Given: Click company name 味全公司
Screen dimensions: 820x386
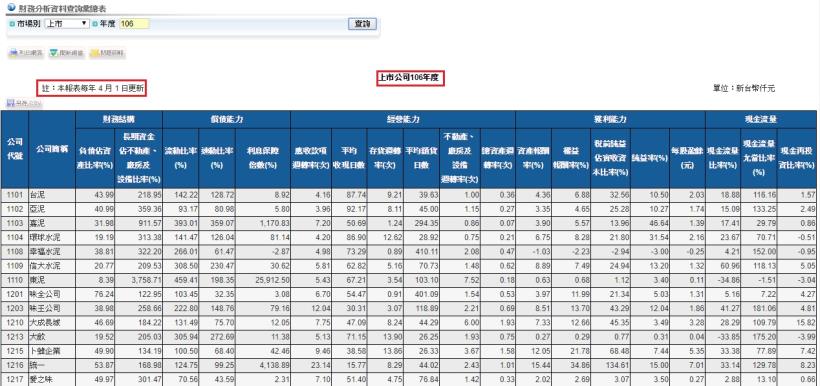Looking at the screenshot, I should pyautogui.click(x=46, y=293).
